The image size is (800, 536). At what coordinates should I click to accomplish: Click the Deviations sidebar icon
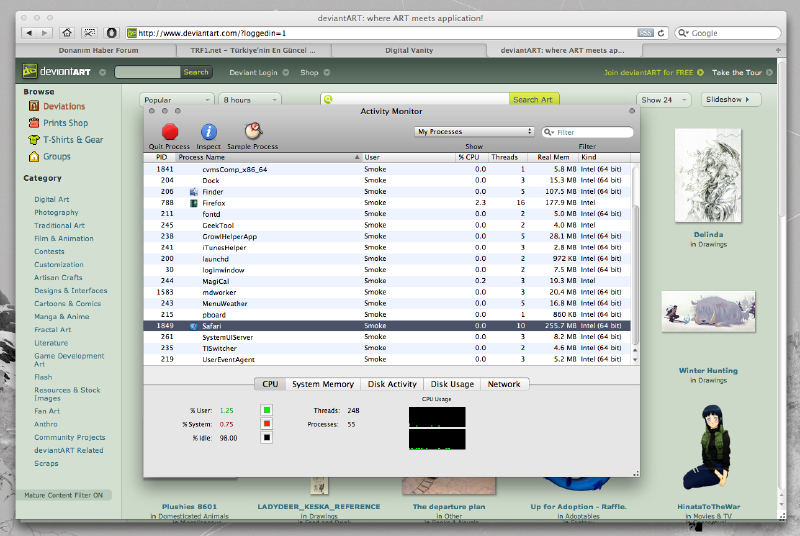click(34, 106)
